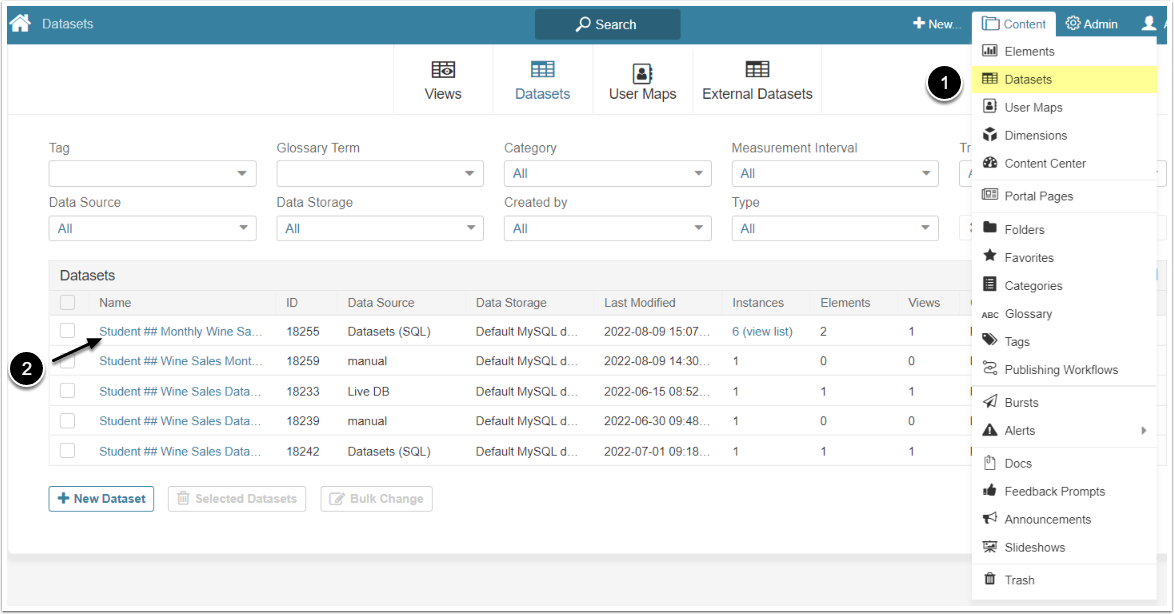
Task: Open the 6 (view list) instances link
Action: [x=762, y=331]
